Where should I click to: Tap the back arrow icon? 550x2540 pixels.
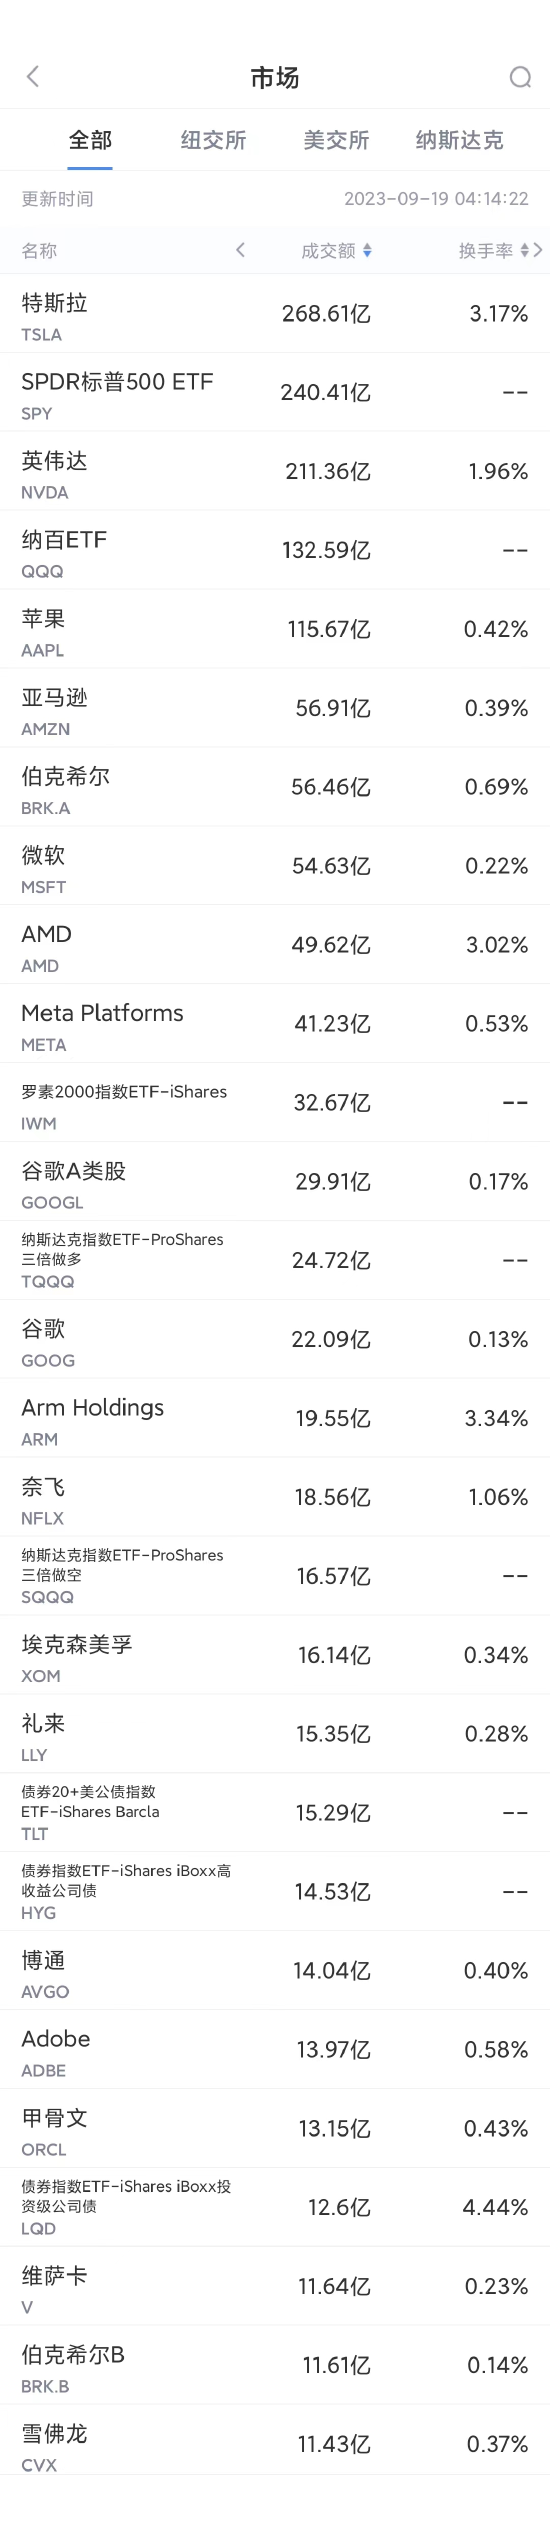tap(33, 77)
